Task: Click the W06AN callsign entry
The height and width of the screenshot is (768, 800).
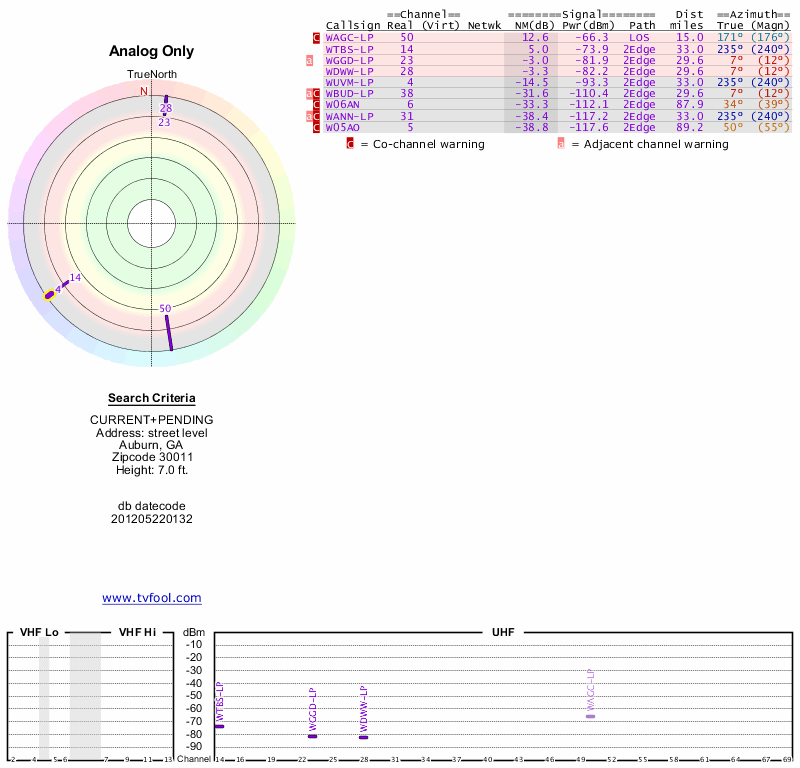Action: [343, 104]
